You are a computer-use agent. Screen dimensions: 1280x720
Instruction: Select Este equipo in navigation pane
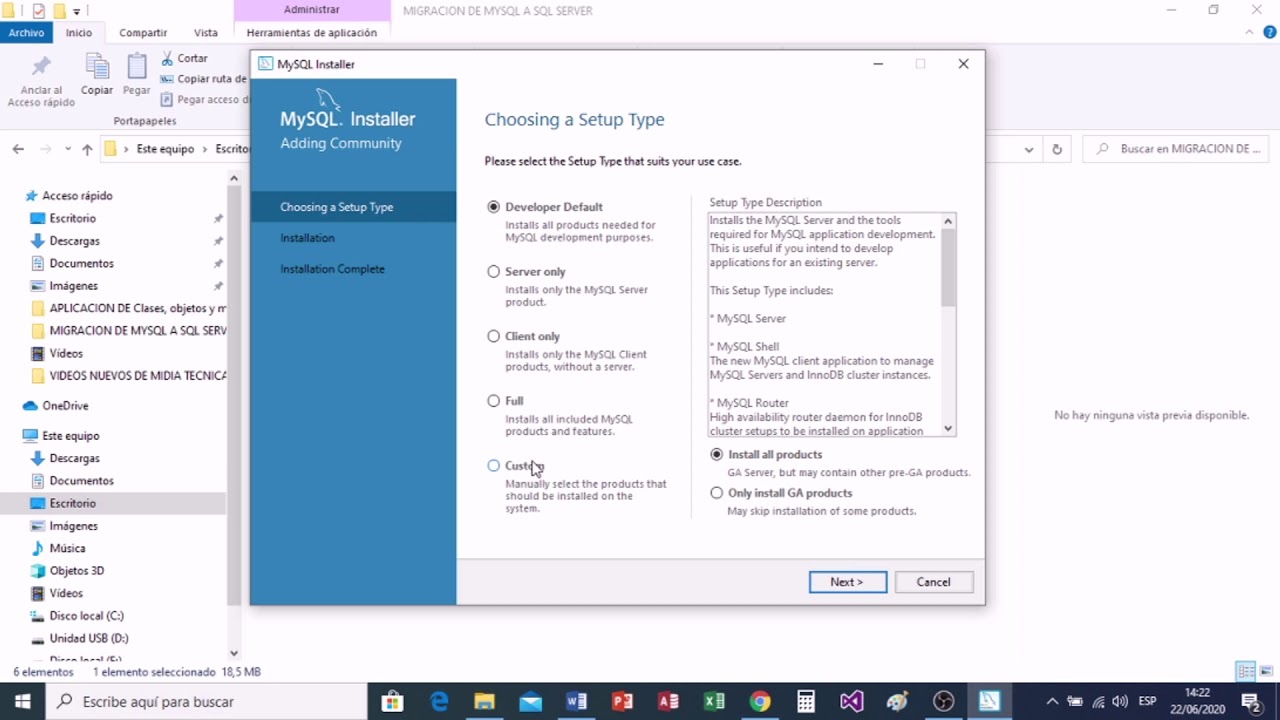(70, 436)
